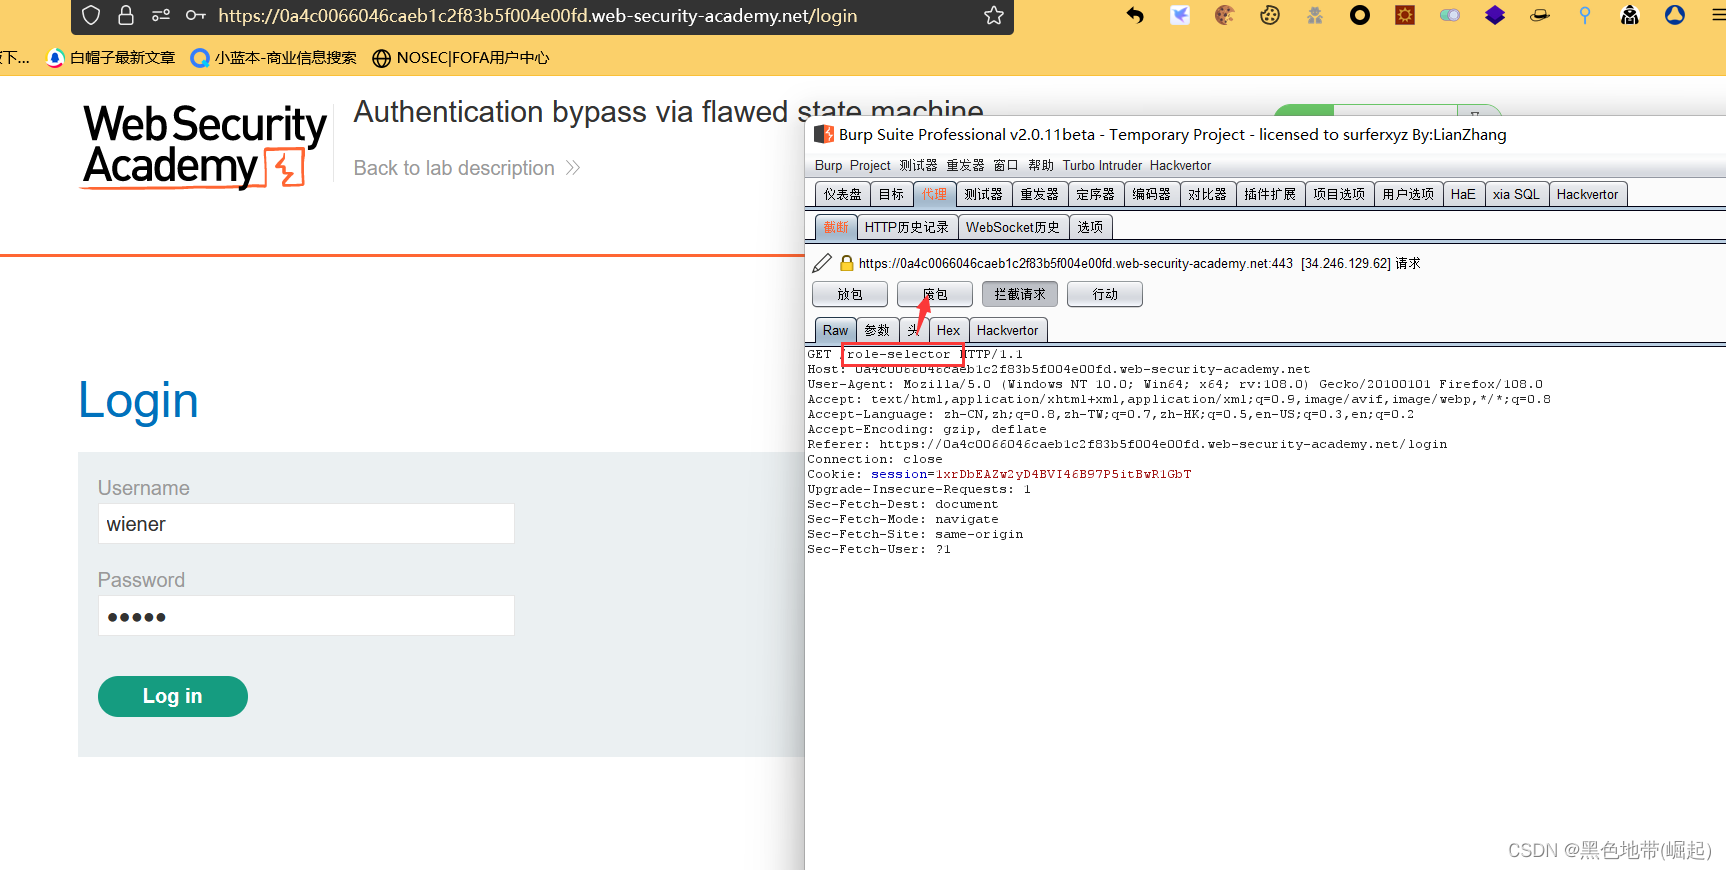Click the undo arrow extension icon
1726x870 pixels.
pyautogui.click(x=1135, y=15)
